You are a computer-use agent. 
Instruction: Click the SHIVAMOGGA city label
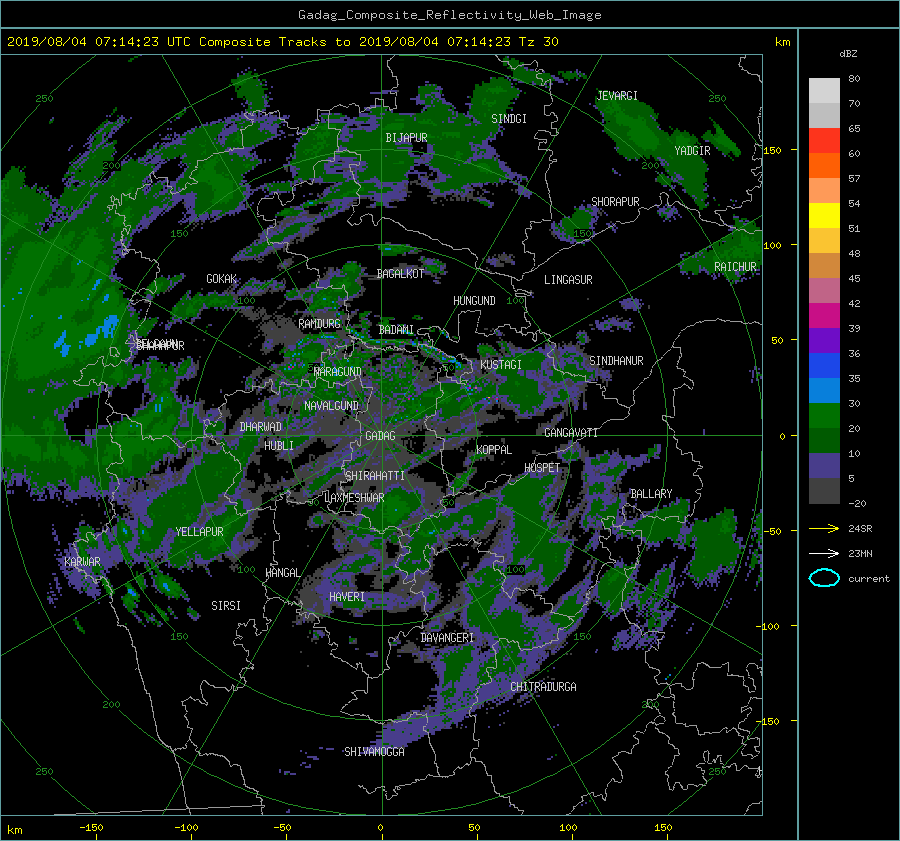pyautogui.click(x=374, y=752)
